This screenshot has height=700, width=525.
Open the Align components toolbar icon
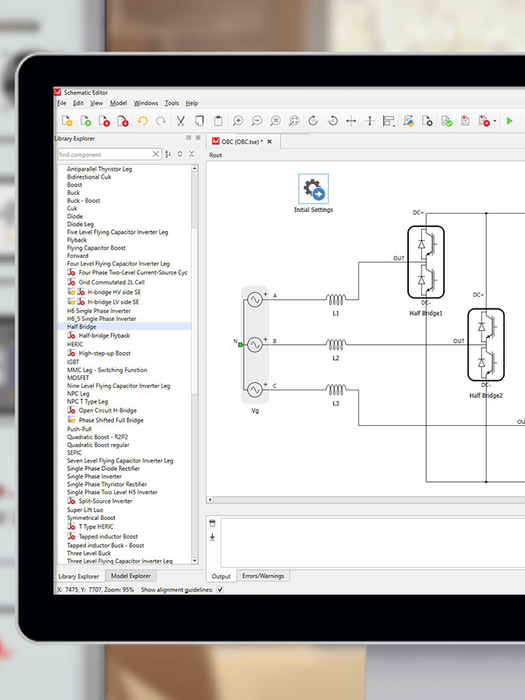(x=389, y=121)
